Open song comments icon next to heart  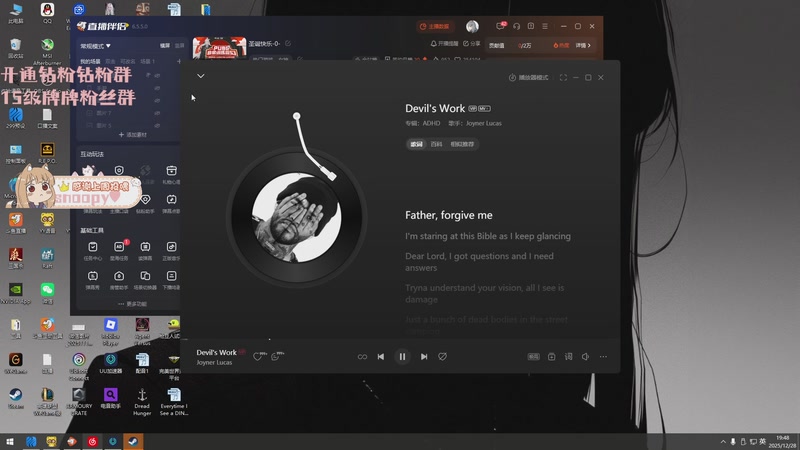click(x=276, y=356)
